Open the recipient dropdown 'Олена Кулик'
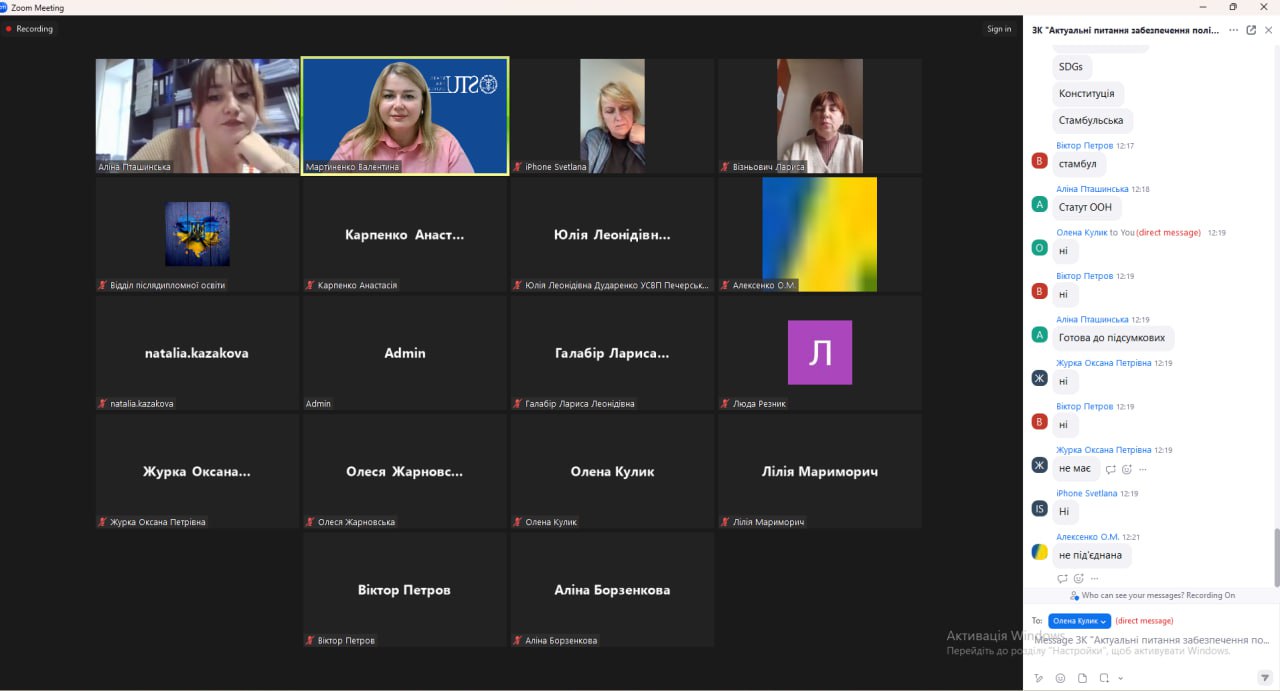This screenshot has height=691, width=1280. tap(1079, 621)
